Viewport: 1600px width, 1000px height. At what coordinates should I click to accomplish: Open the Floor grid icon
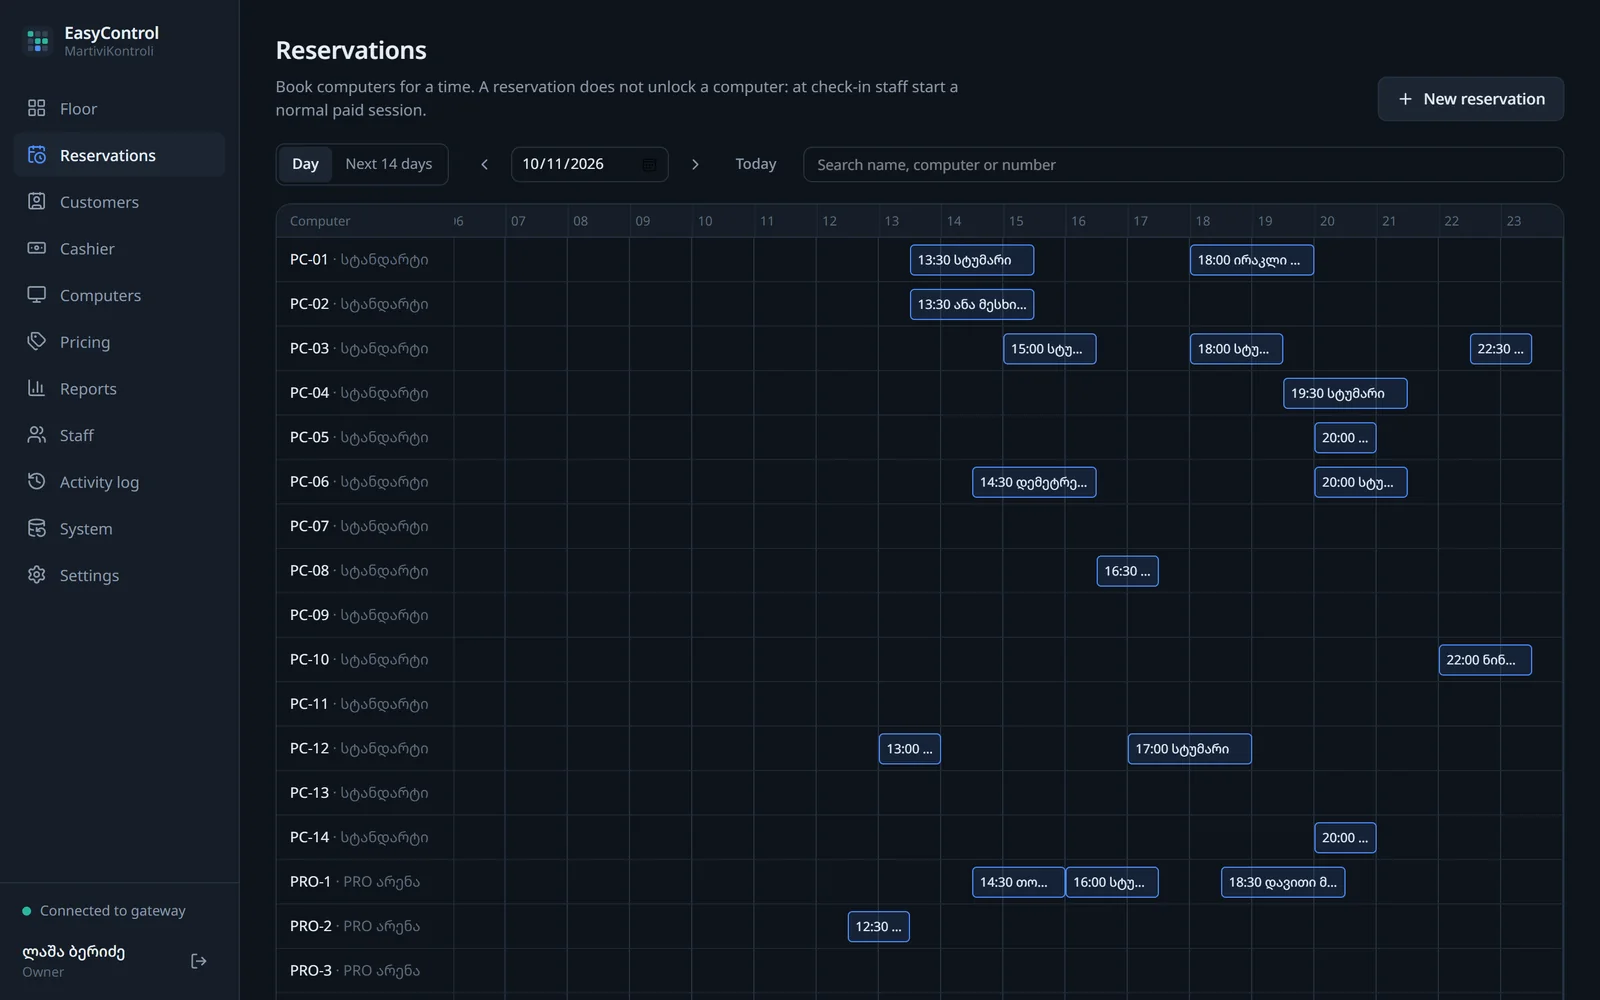pos(37,108)
